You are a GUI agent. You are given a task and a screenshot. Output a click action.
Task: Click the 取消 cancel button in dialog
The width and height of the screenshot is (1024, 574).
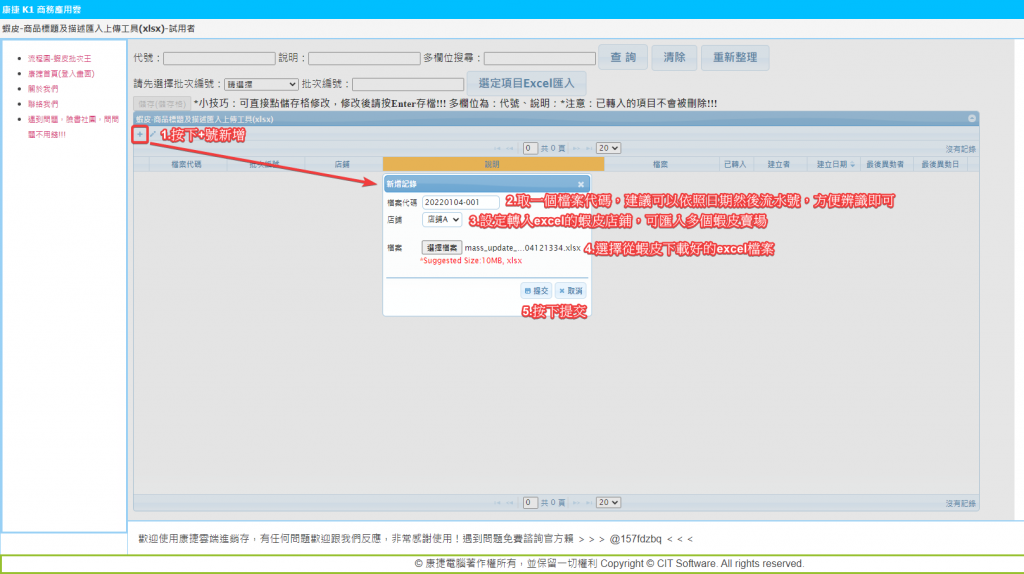570,290
